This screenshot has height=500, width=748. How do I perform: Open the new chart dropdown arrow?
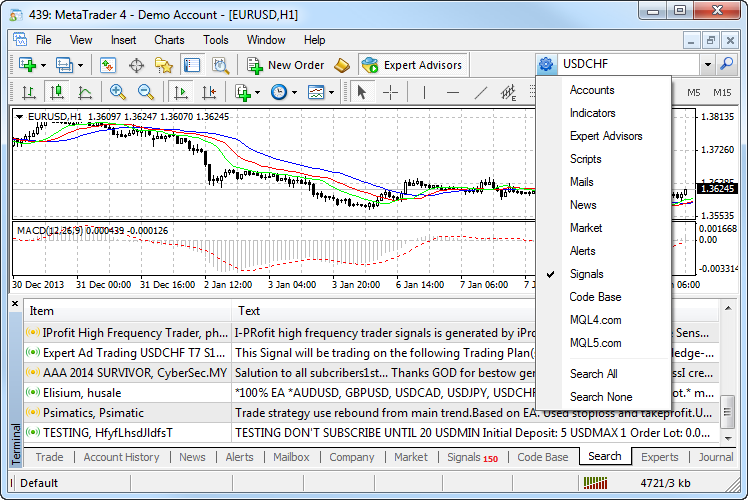(43, 65)
